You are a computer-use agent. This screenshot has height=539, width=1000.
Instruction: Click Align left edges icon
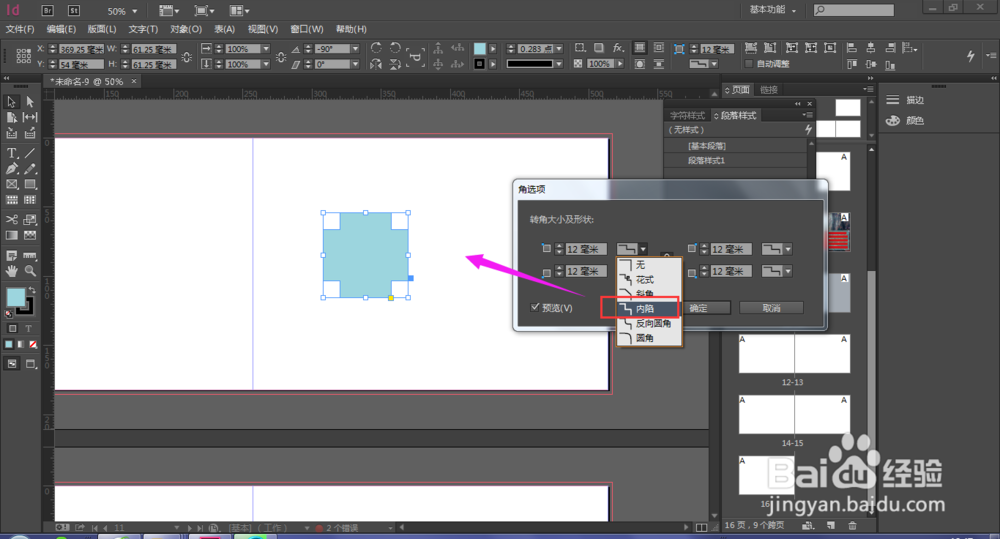coord(851,48)
